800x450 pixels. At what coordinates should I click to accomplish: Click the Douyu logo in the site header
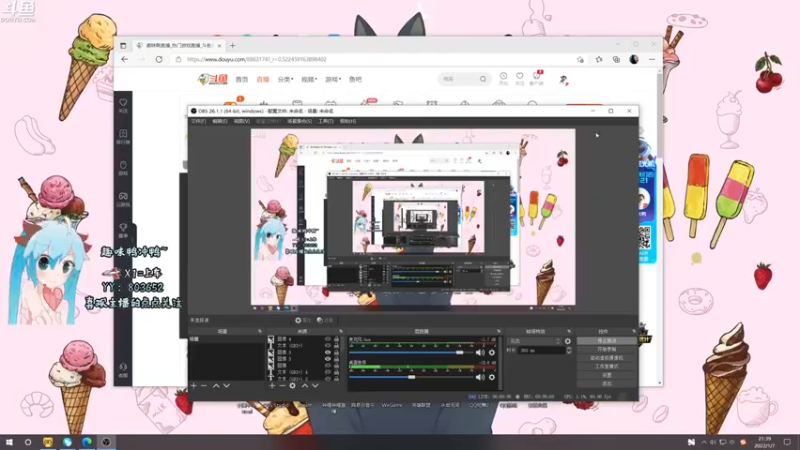coord(213,79)
